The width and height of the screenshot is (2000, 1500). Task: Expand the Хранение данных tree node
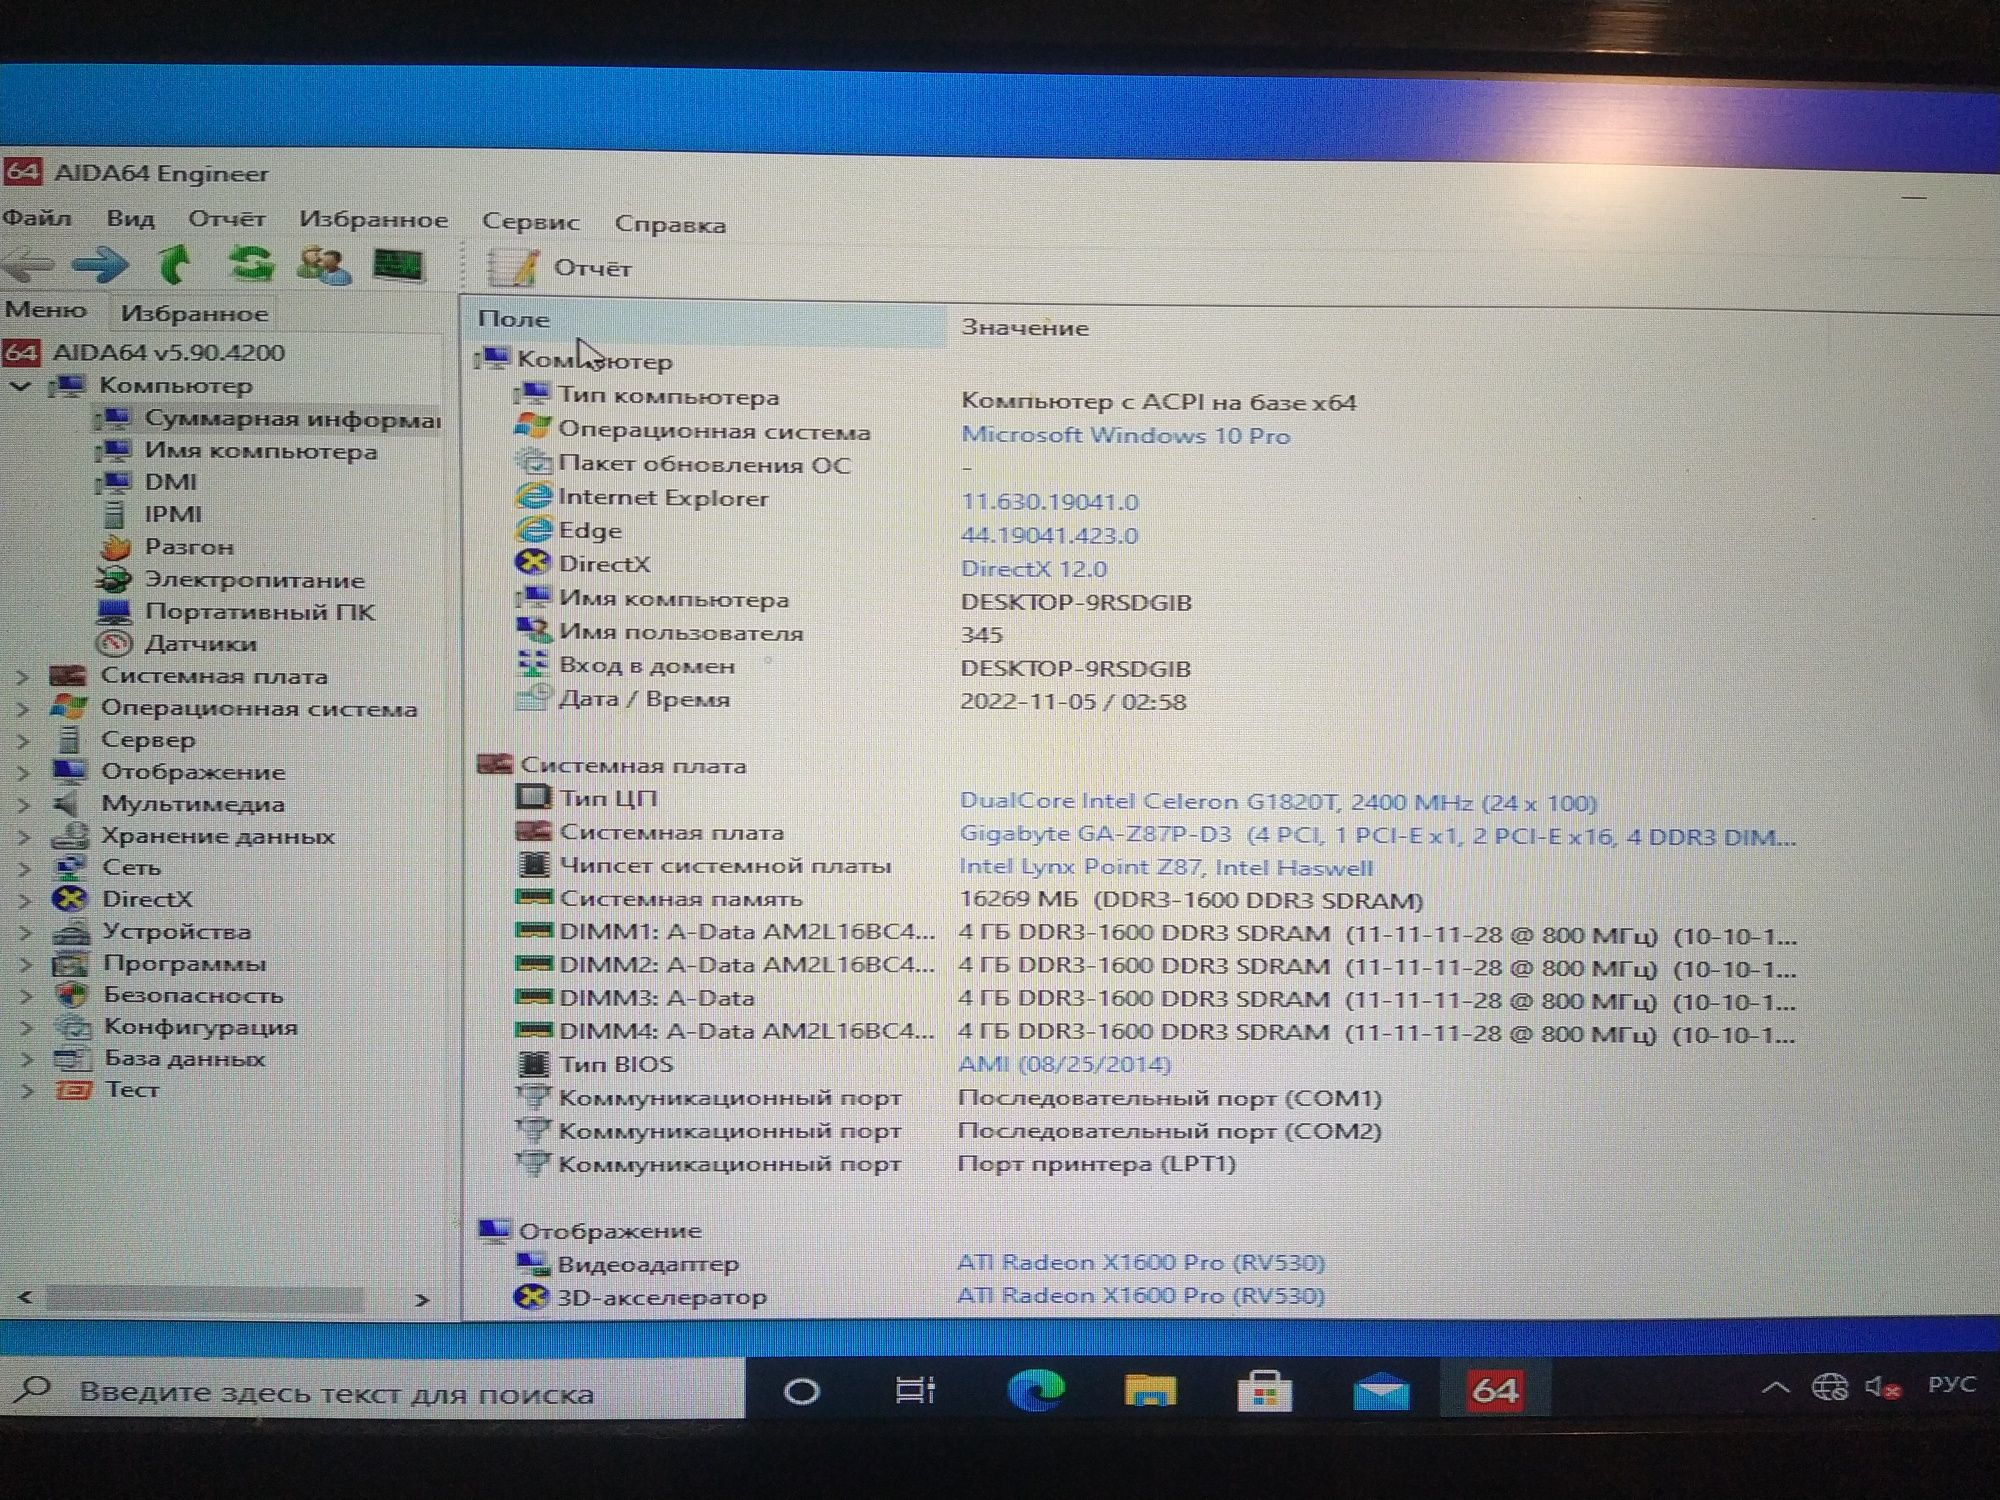point(22,837)
